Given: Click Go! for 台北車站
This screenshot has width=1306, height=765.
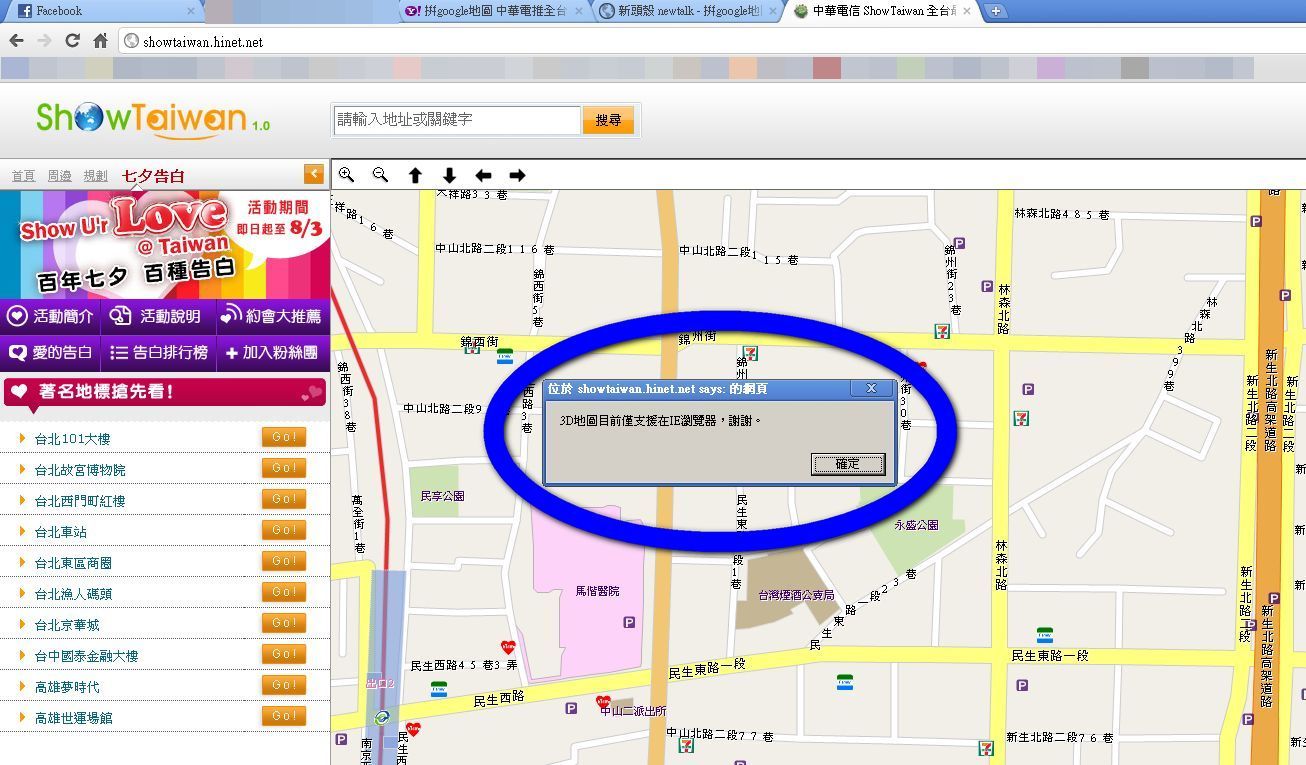Looking at the screenshot, I should click(284, 530).
